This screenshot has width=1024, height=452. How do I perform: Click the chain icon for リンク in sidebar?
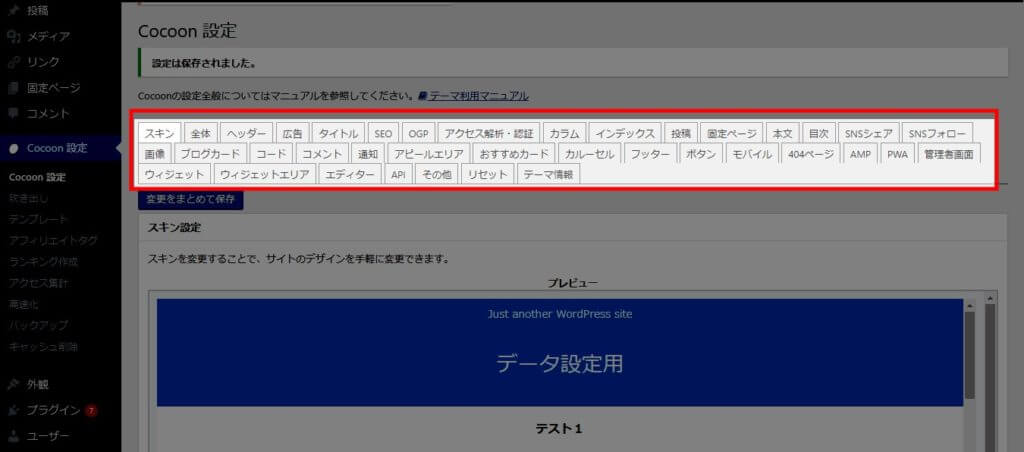tap(13, 62)
